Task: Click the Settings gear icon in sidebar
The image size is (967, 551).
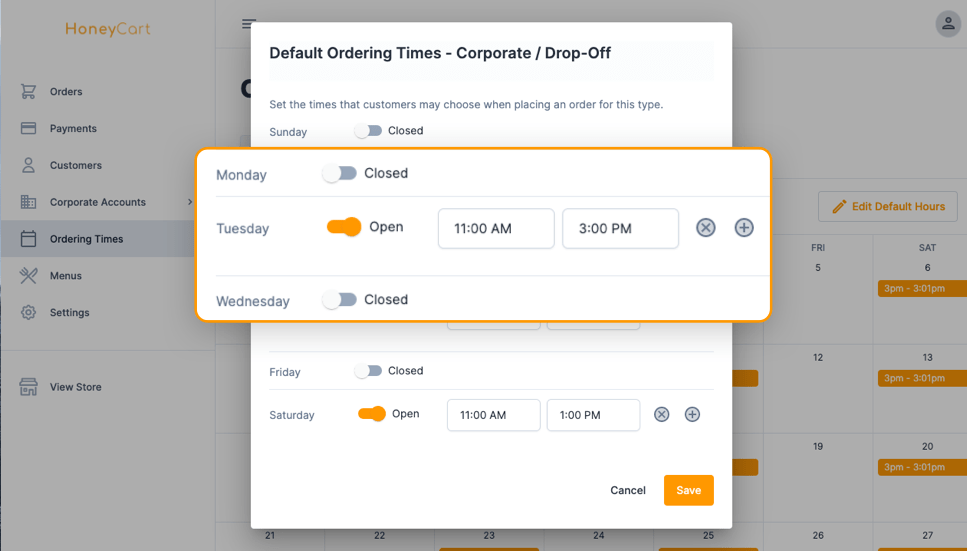Action: pos(28,312)
